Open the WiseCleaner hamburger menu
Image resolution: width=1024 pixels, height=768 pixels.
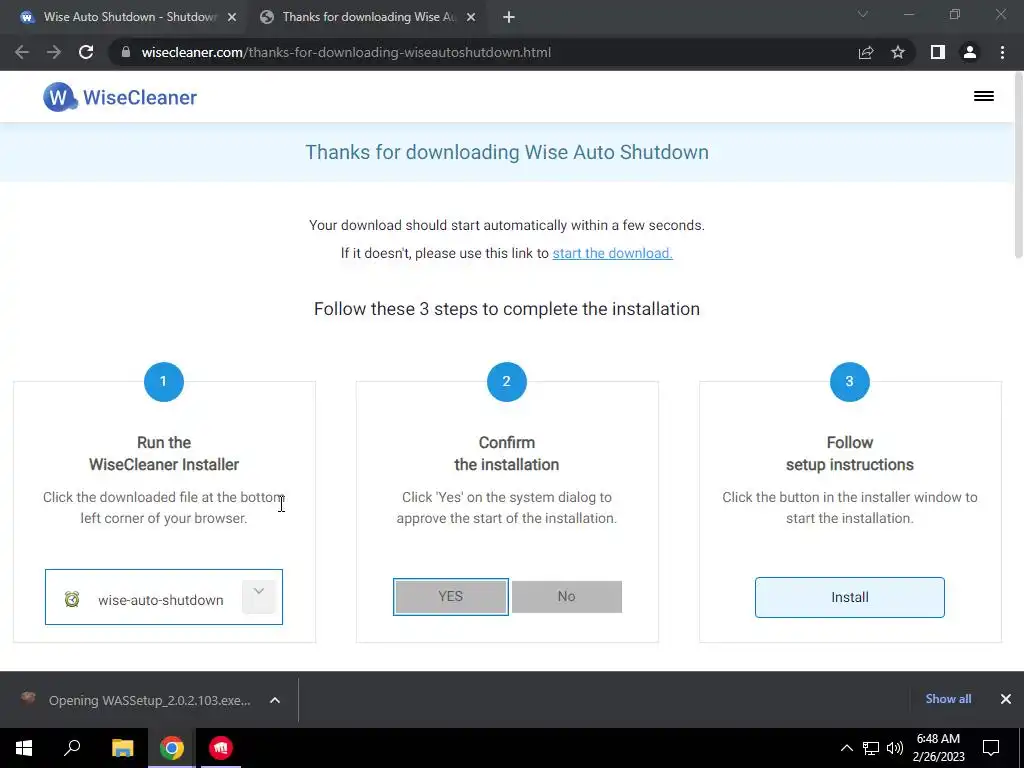(x=984, y=96)
